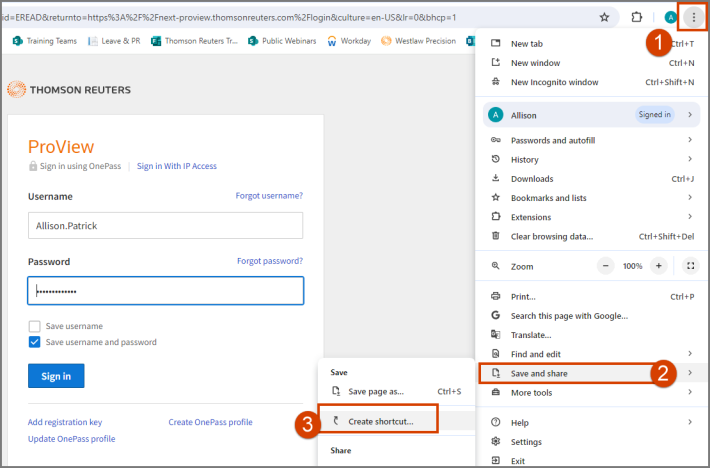Select Exit from the menu
This screenshot has height=468, width=710.
click(x=592, y=461)
